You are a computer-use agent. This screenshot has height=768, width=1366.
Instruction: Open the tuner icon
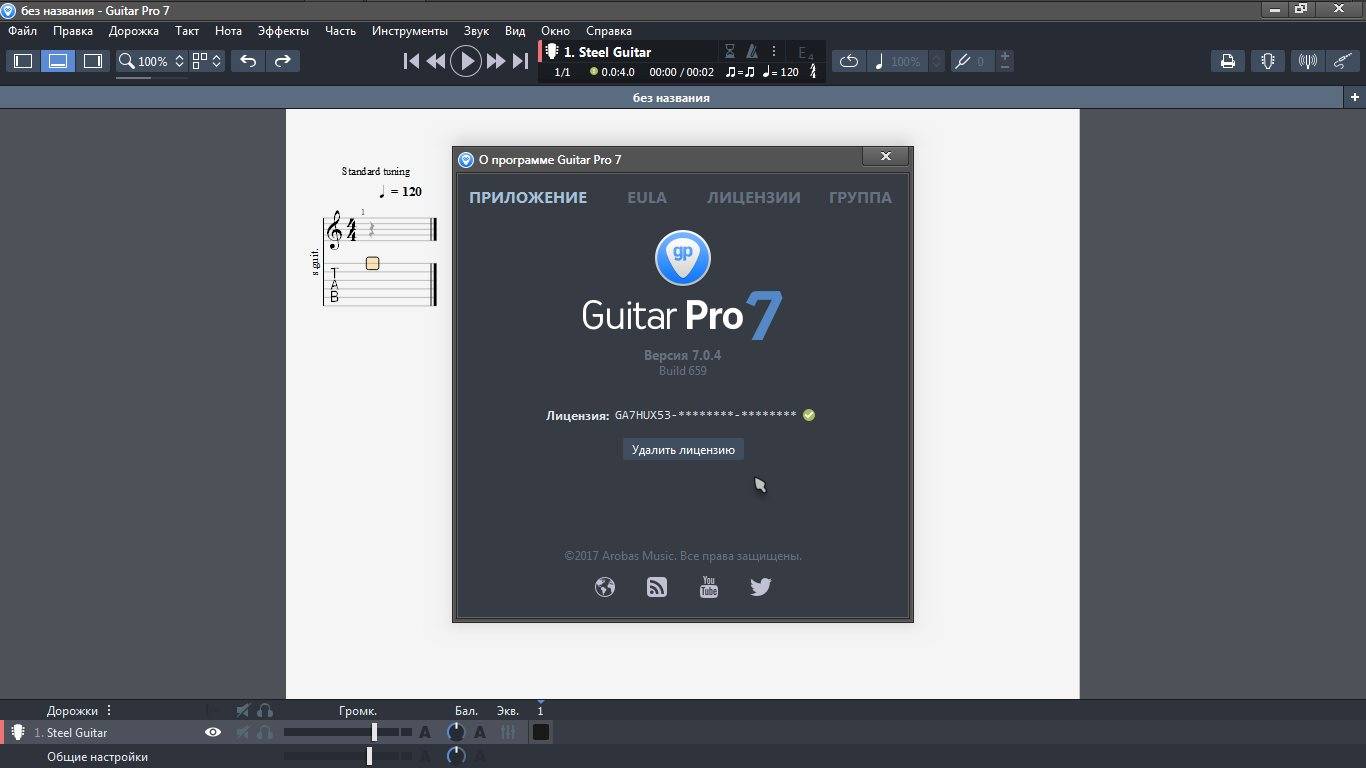[x=1307, y=61]
